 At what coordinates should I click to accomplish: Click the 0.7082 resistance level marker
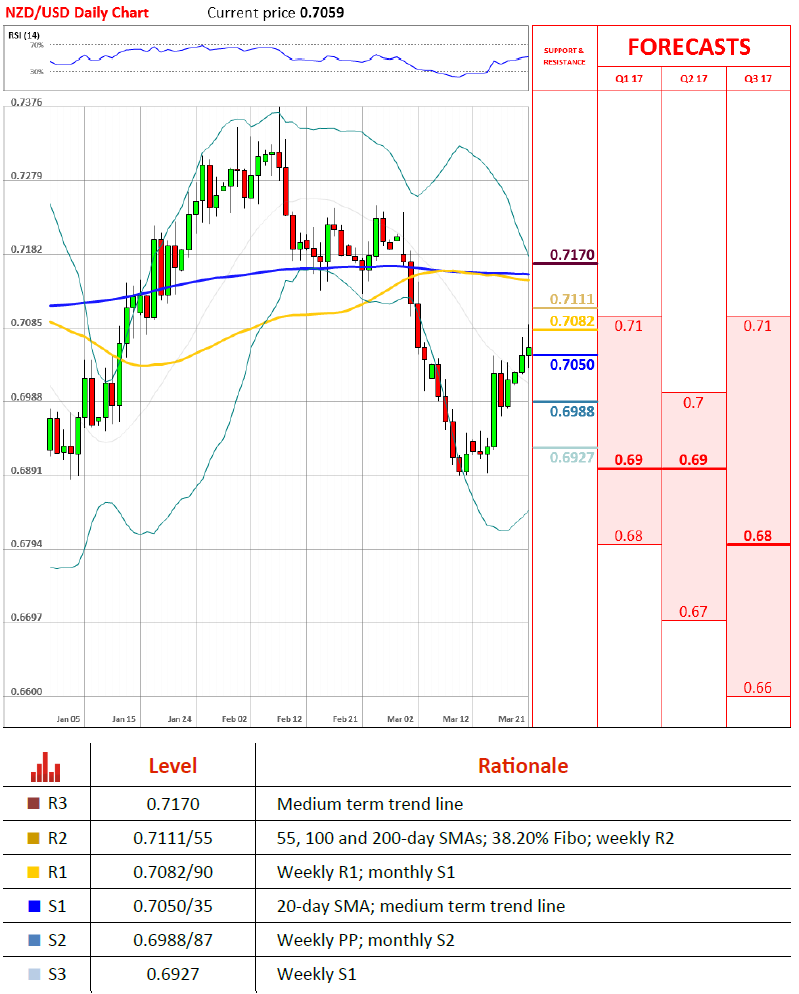click(572, 321)
